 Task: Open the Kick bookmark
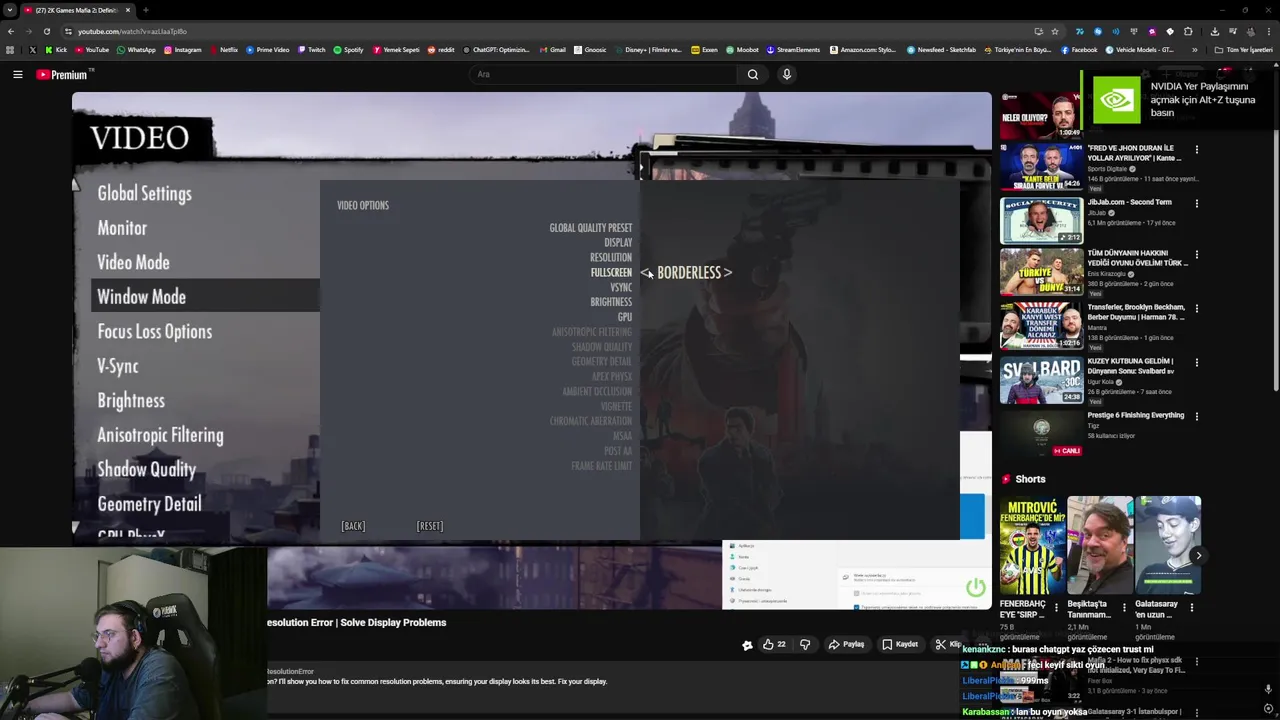coord(56,50)
